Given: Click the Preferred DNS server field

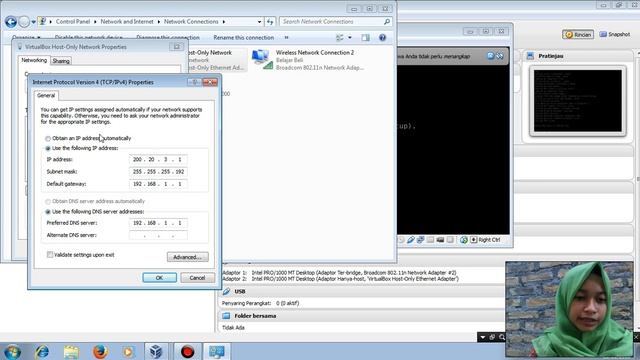Looking at the screenshot, I should click(x=158, y=223).
